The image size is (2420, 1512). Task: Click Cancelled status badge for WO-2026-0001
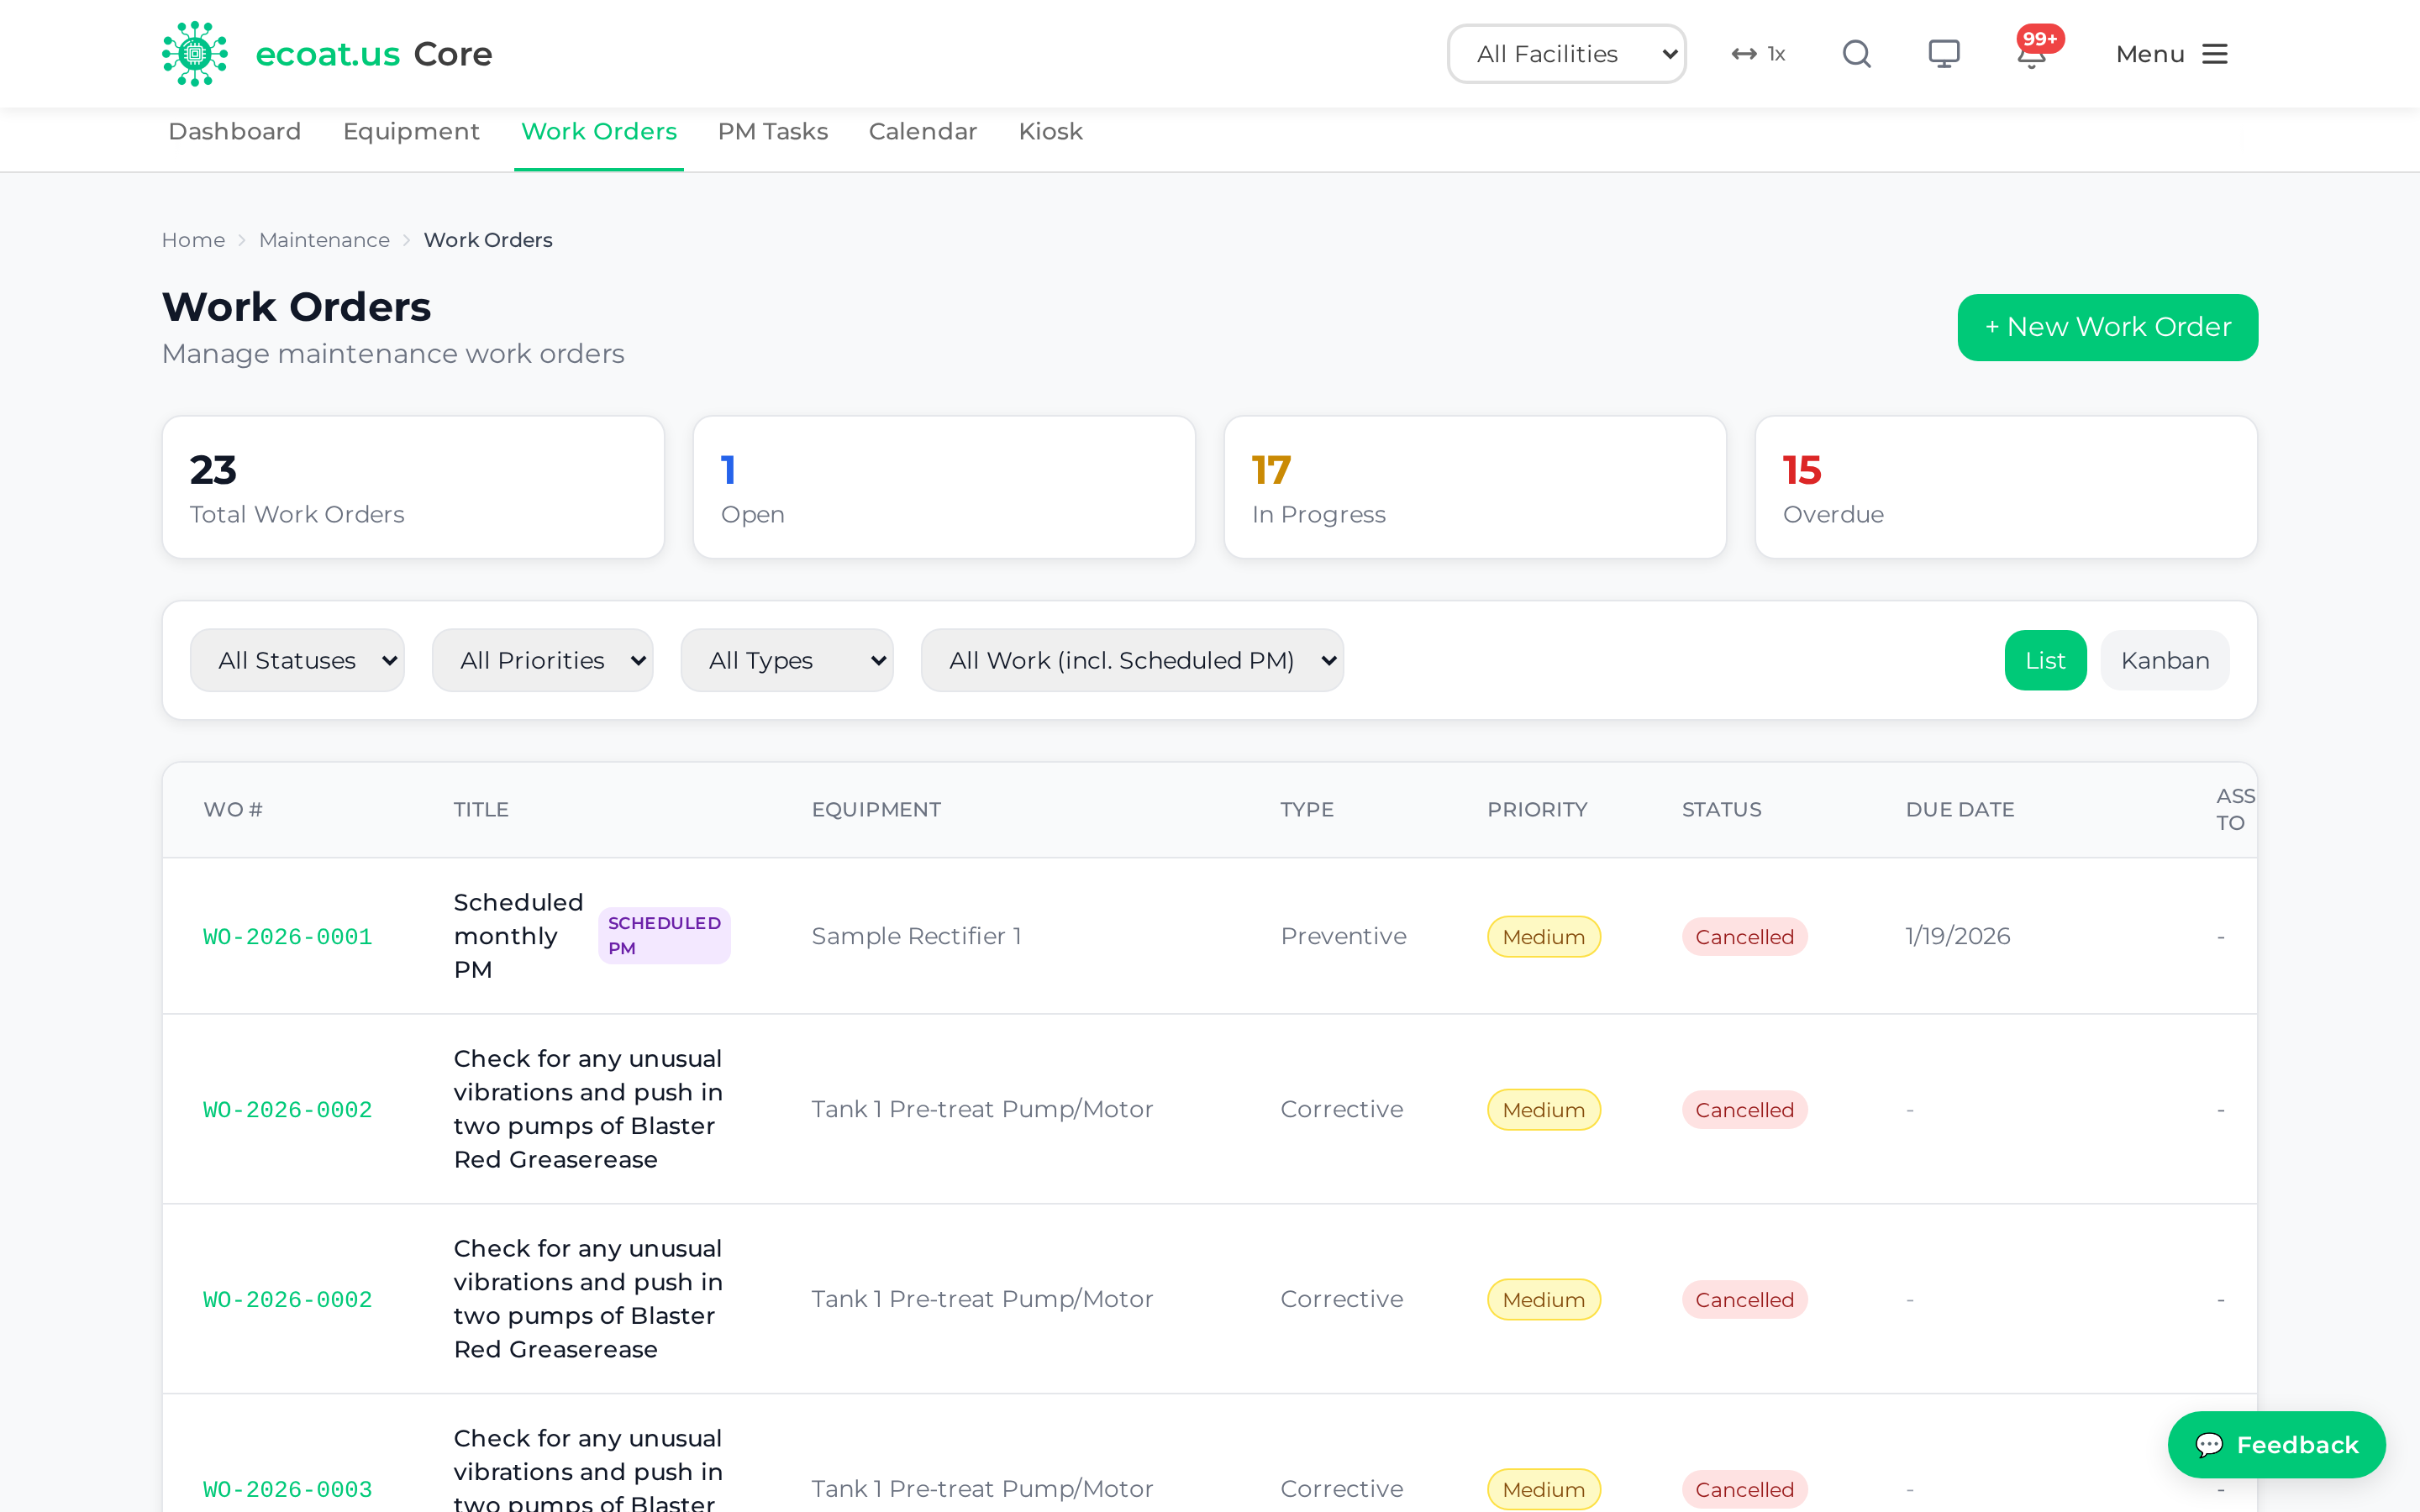tap(1744, 937)
